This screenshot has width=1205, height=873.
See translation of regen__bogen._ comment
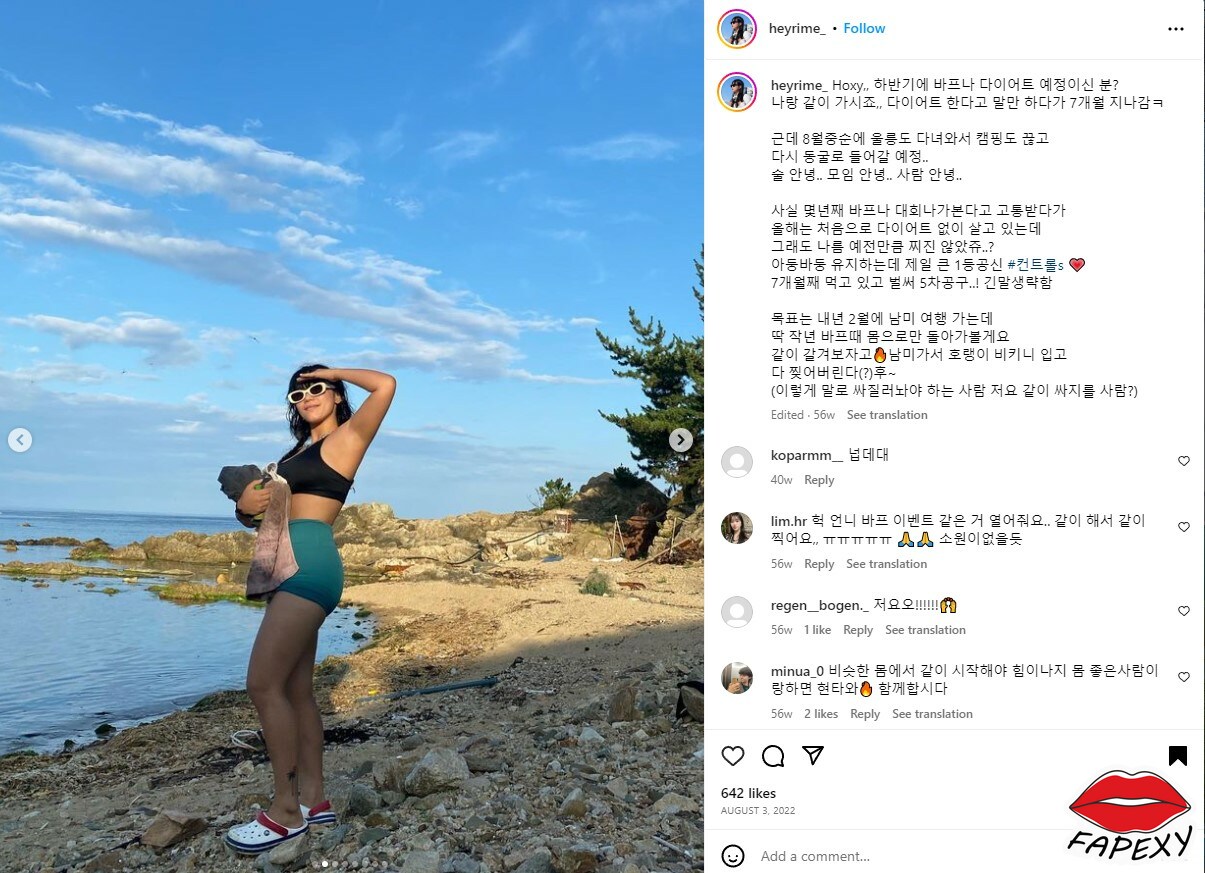[925, 630]
